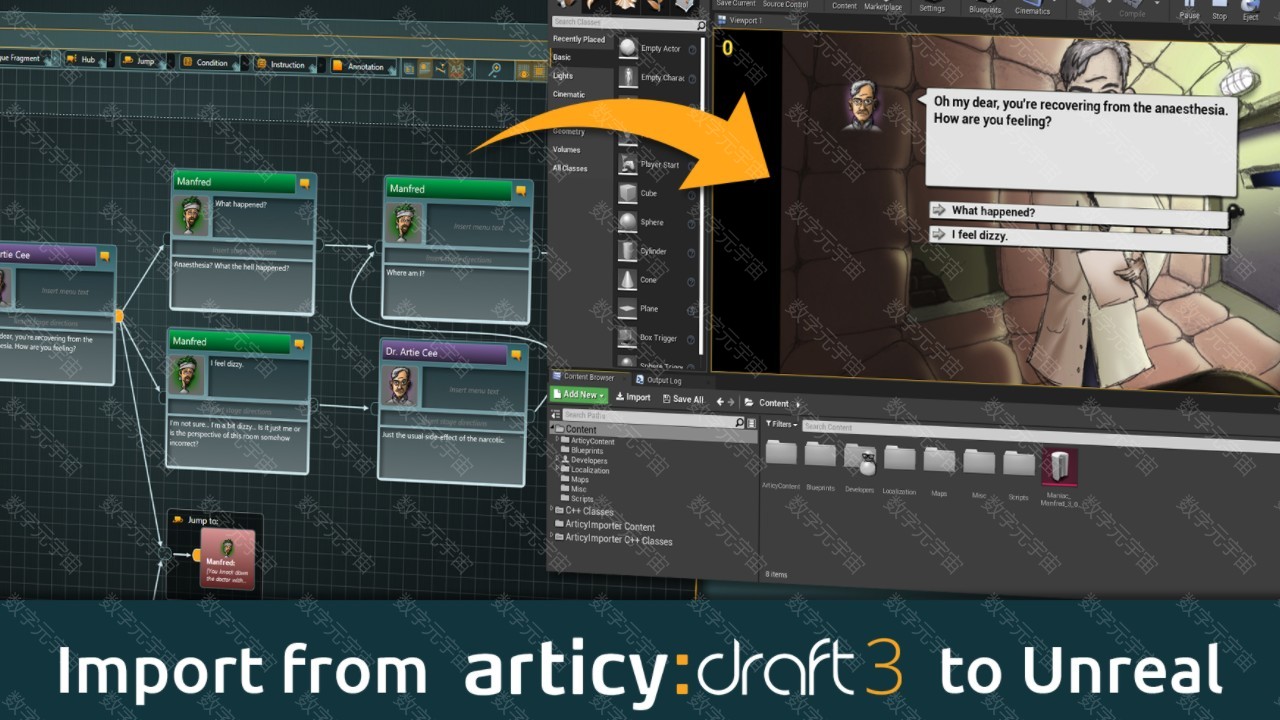Select Scripts in the folder tree
1280x720 pixels.
582,499
